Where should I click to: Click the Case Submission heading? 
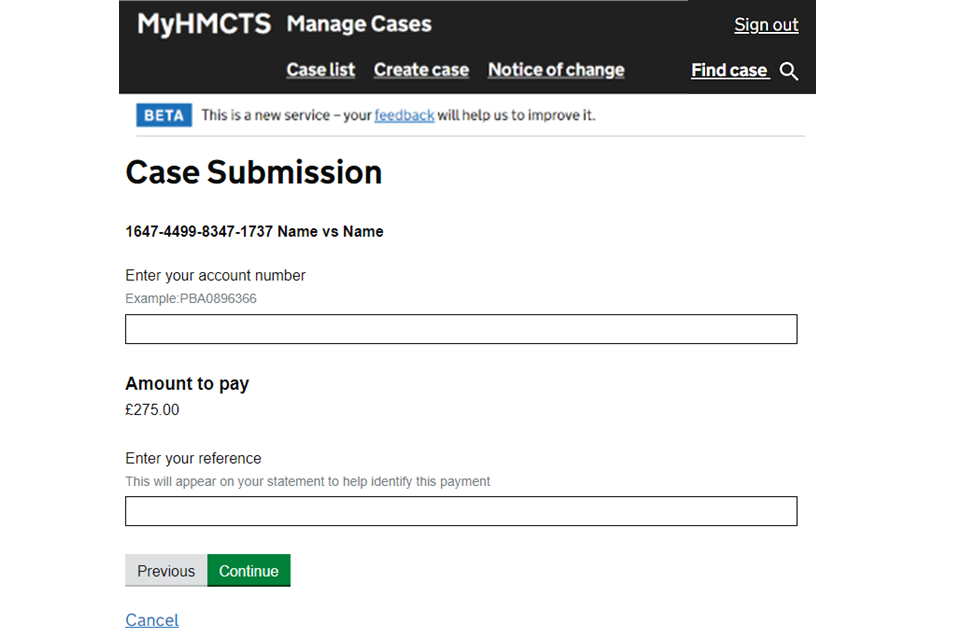tap(253, 172)
